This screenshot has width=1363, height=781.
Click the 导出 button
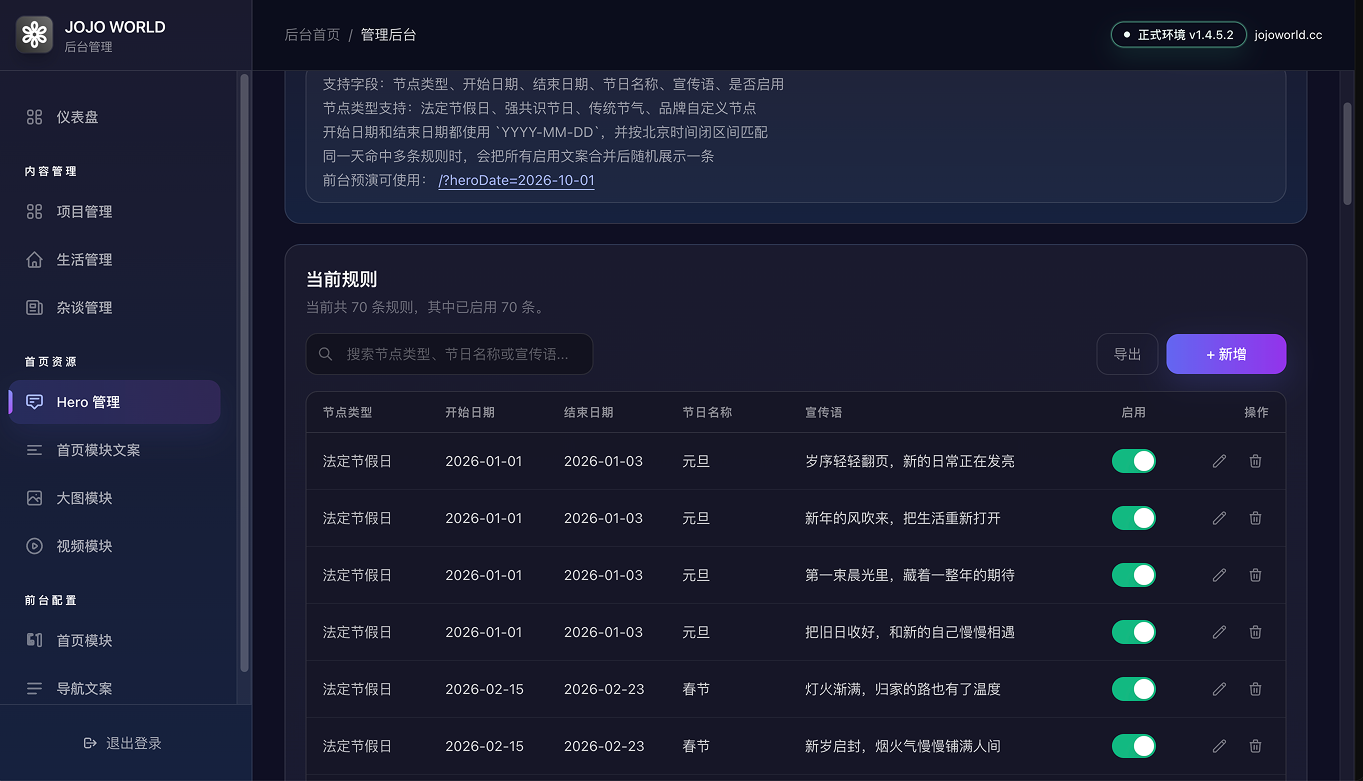[x=1127, y=354]
